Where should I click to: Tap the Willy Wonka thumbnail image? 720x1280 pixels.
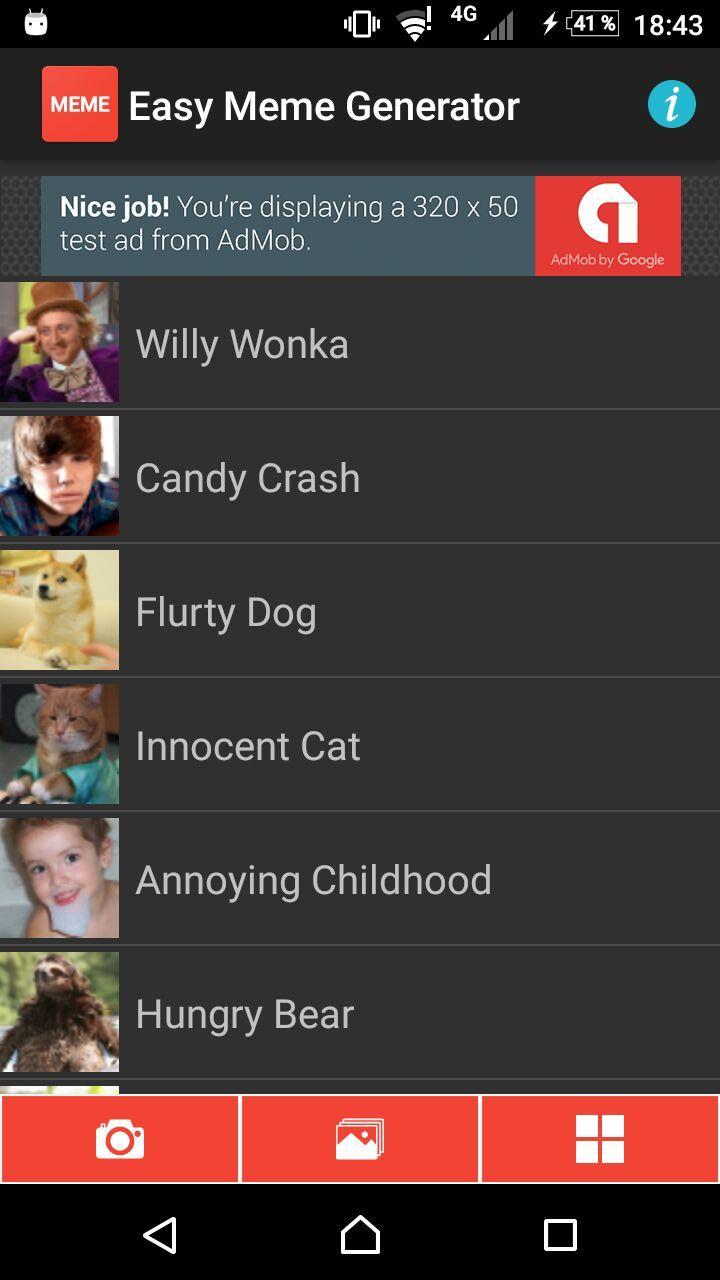pyautogui.click(x=59, y=342)
